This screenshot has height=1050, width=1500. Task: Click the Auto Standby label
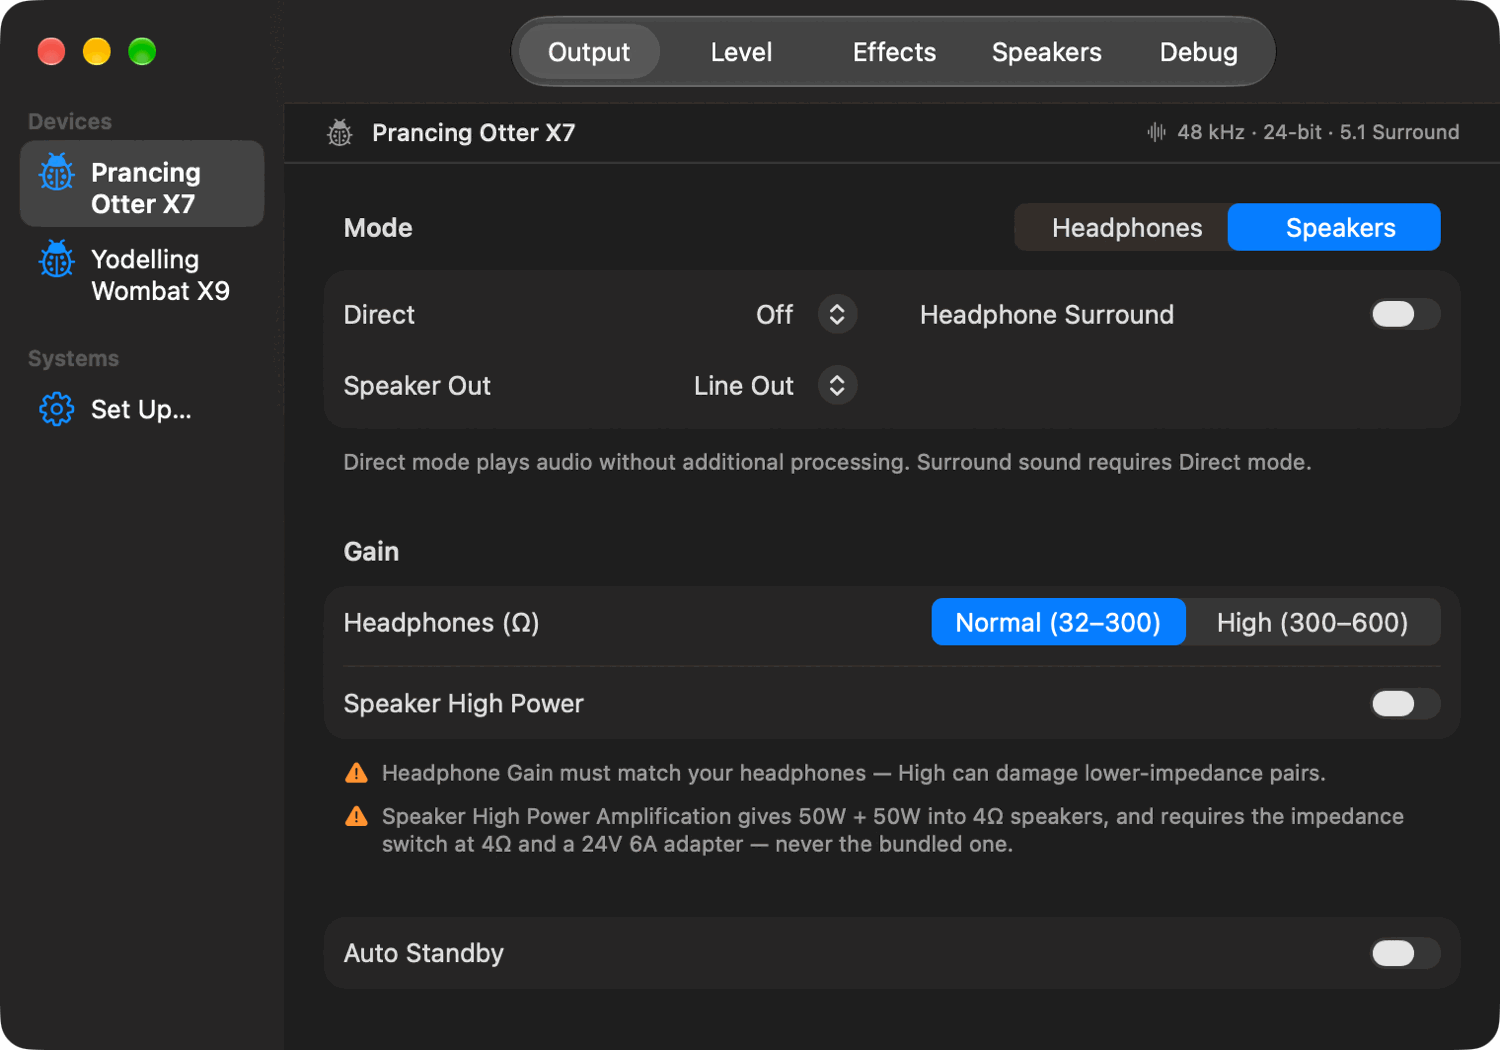(x=423, y=953)
